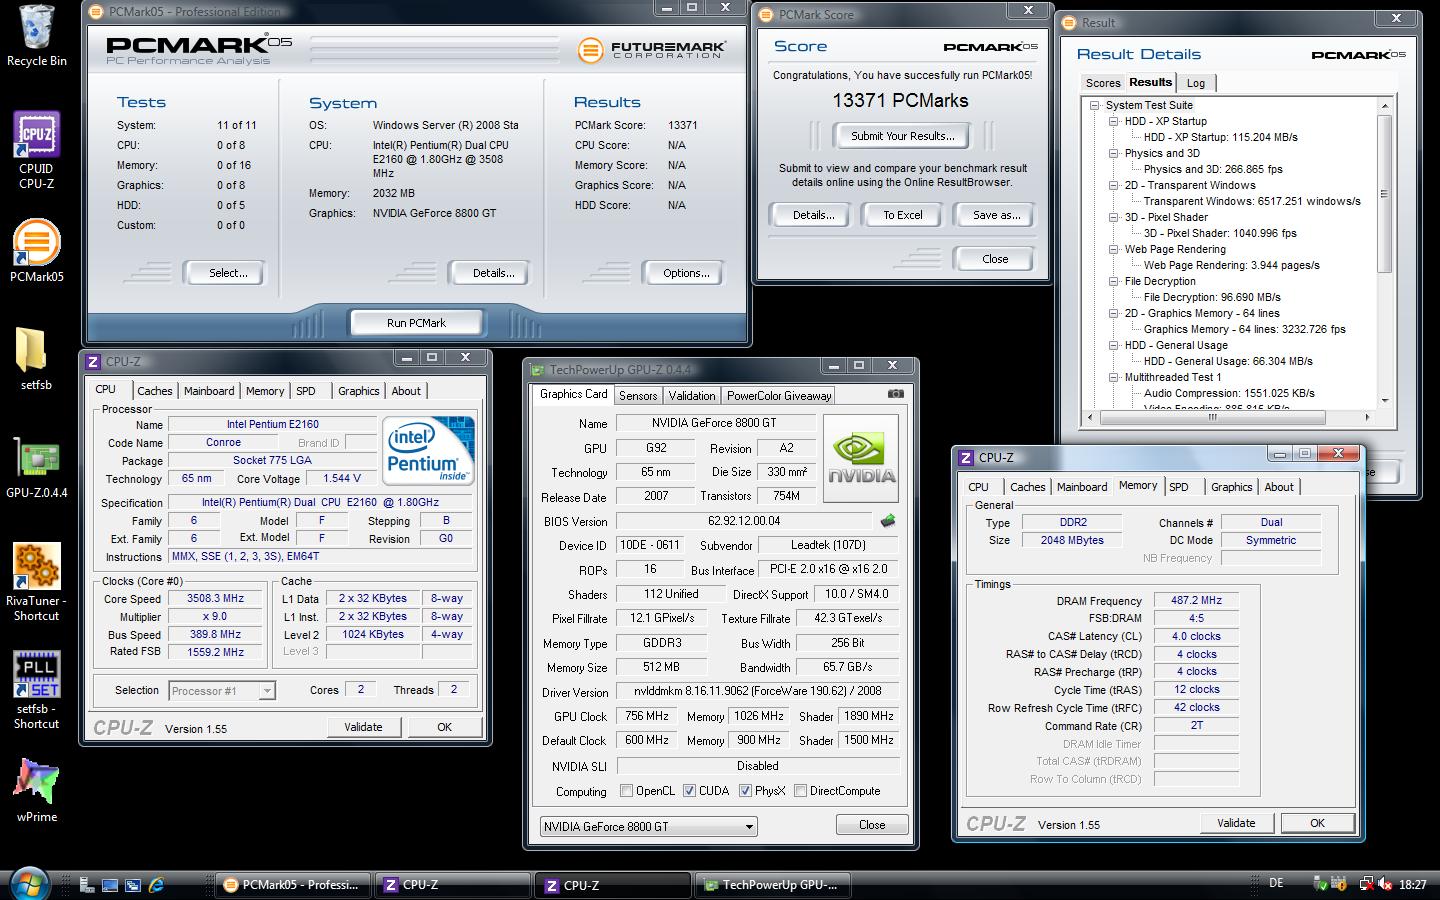Click the GPU-Z screenshot camera icon
The height and width of the screenshot is (900, 1440).
point(895,394)
